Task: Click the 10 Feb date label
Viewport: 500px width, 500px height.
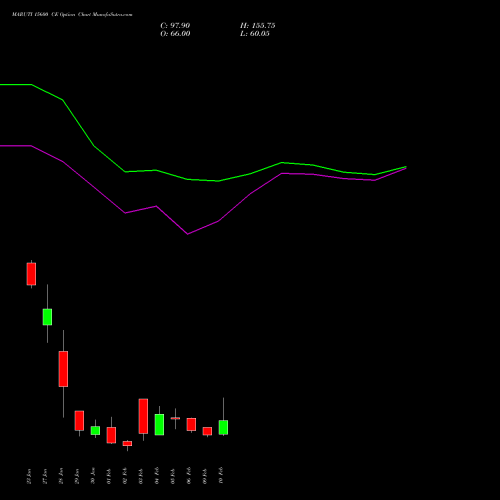Action: [x=221, y=476]
